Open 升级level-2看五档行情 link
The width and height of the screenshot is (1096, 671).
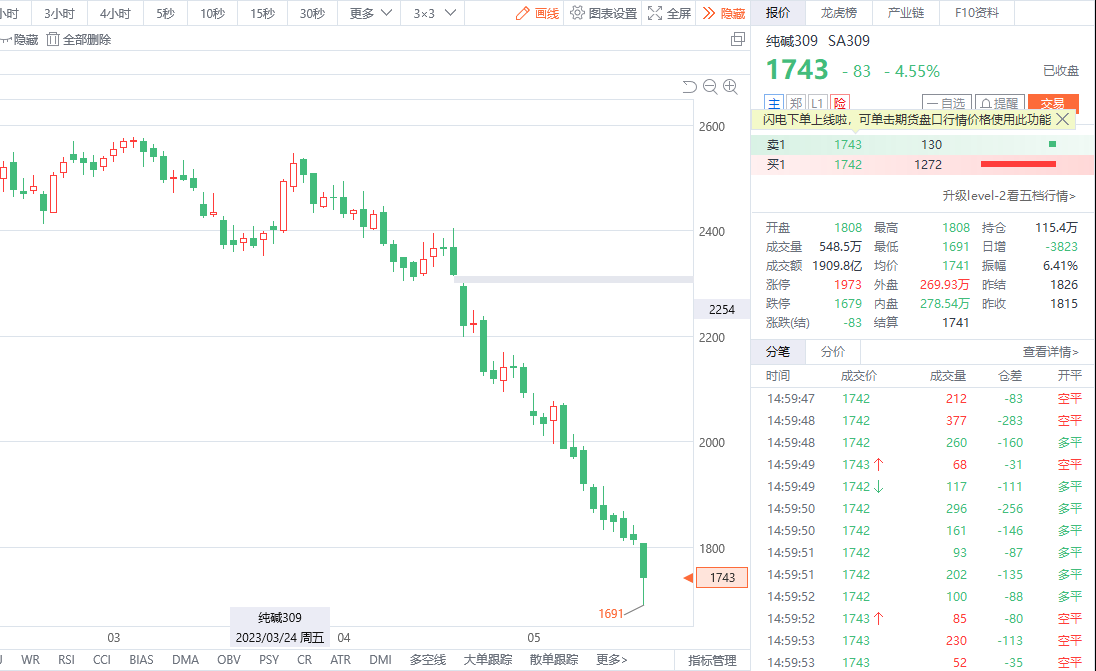pyautogui.click(x=1010, y=195)
